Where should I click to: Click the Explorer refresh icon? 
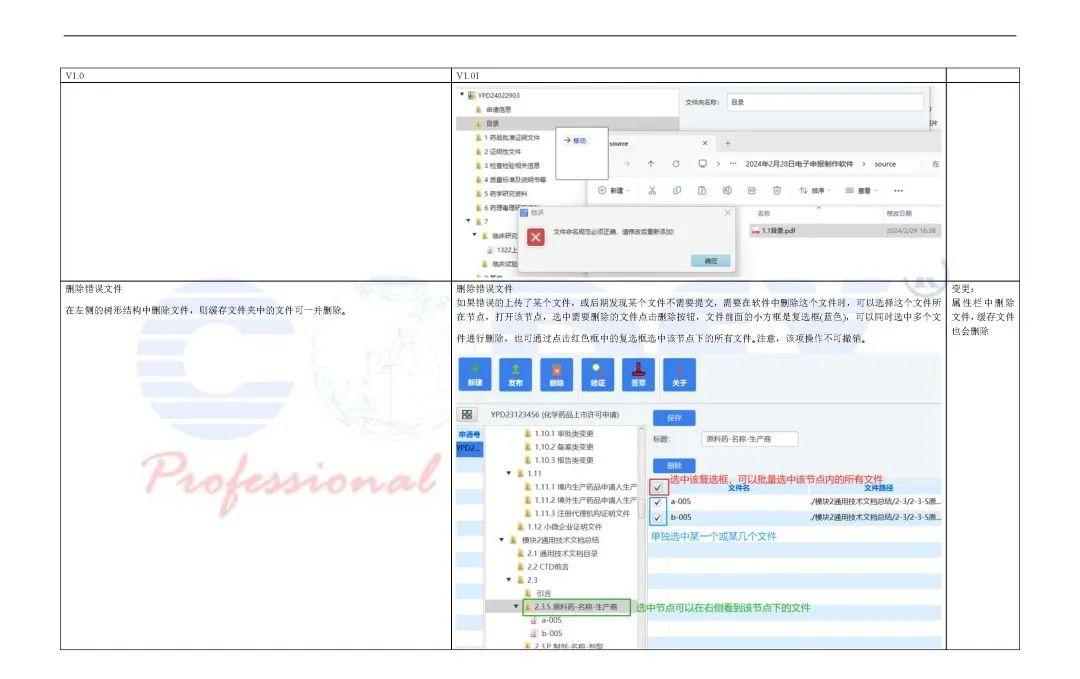point(676,164)
